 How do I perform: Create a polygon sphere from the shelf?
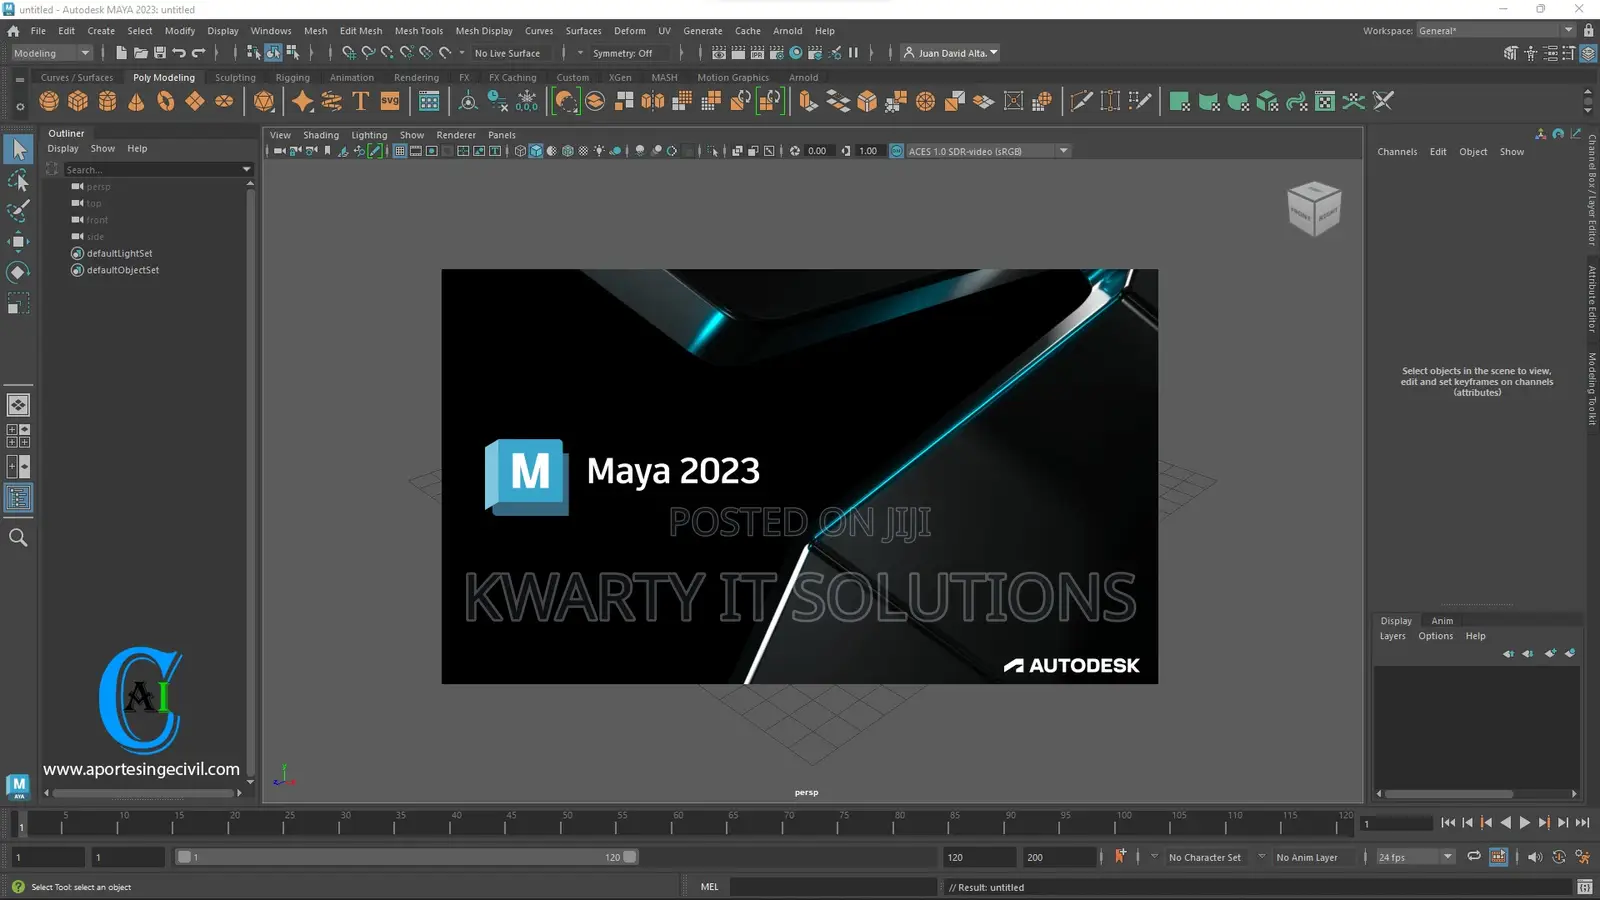click(49, 101)
